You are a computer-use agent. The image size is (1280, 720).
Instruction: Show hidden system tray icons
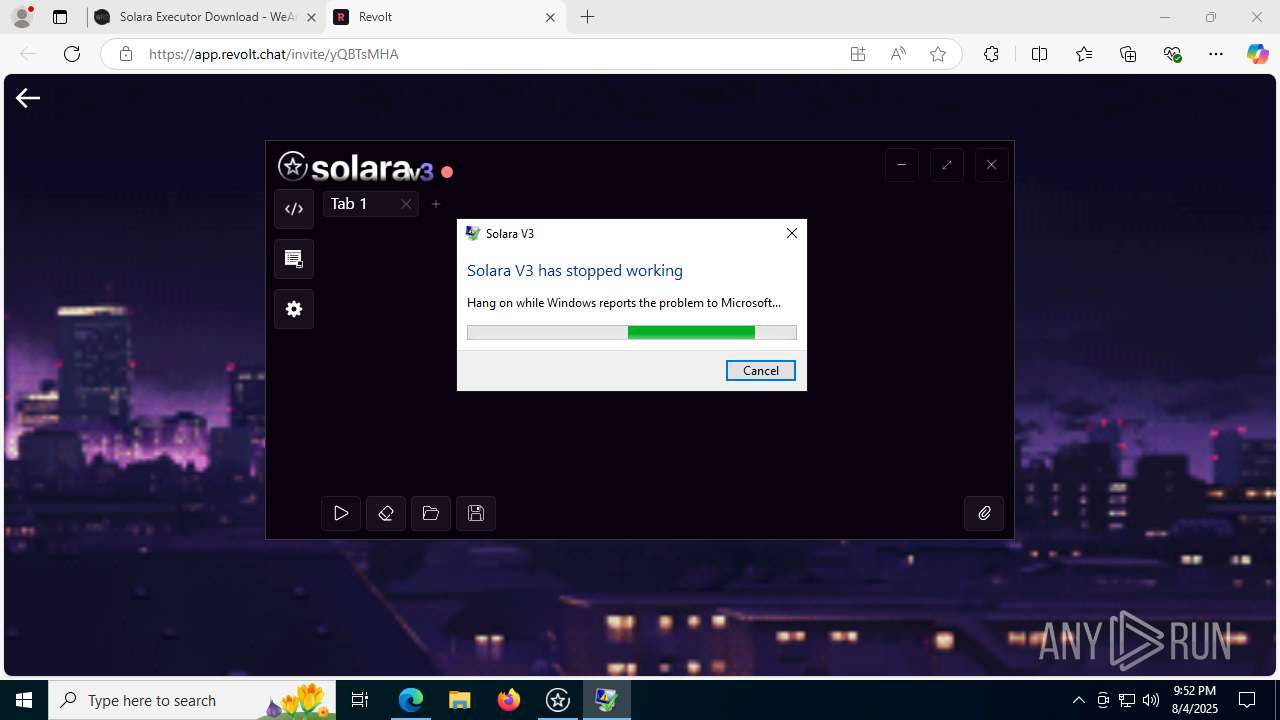[1079, 700]
